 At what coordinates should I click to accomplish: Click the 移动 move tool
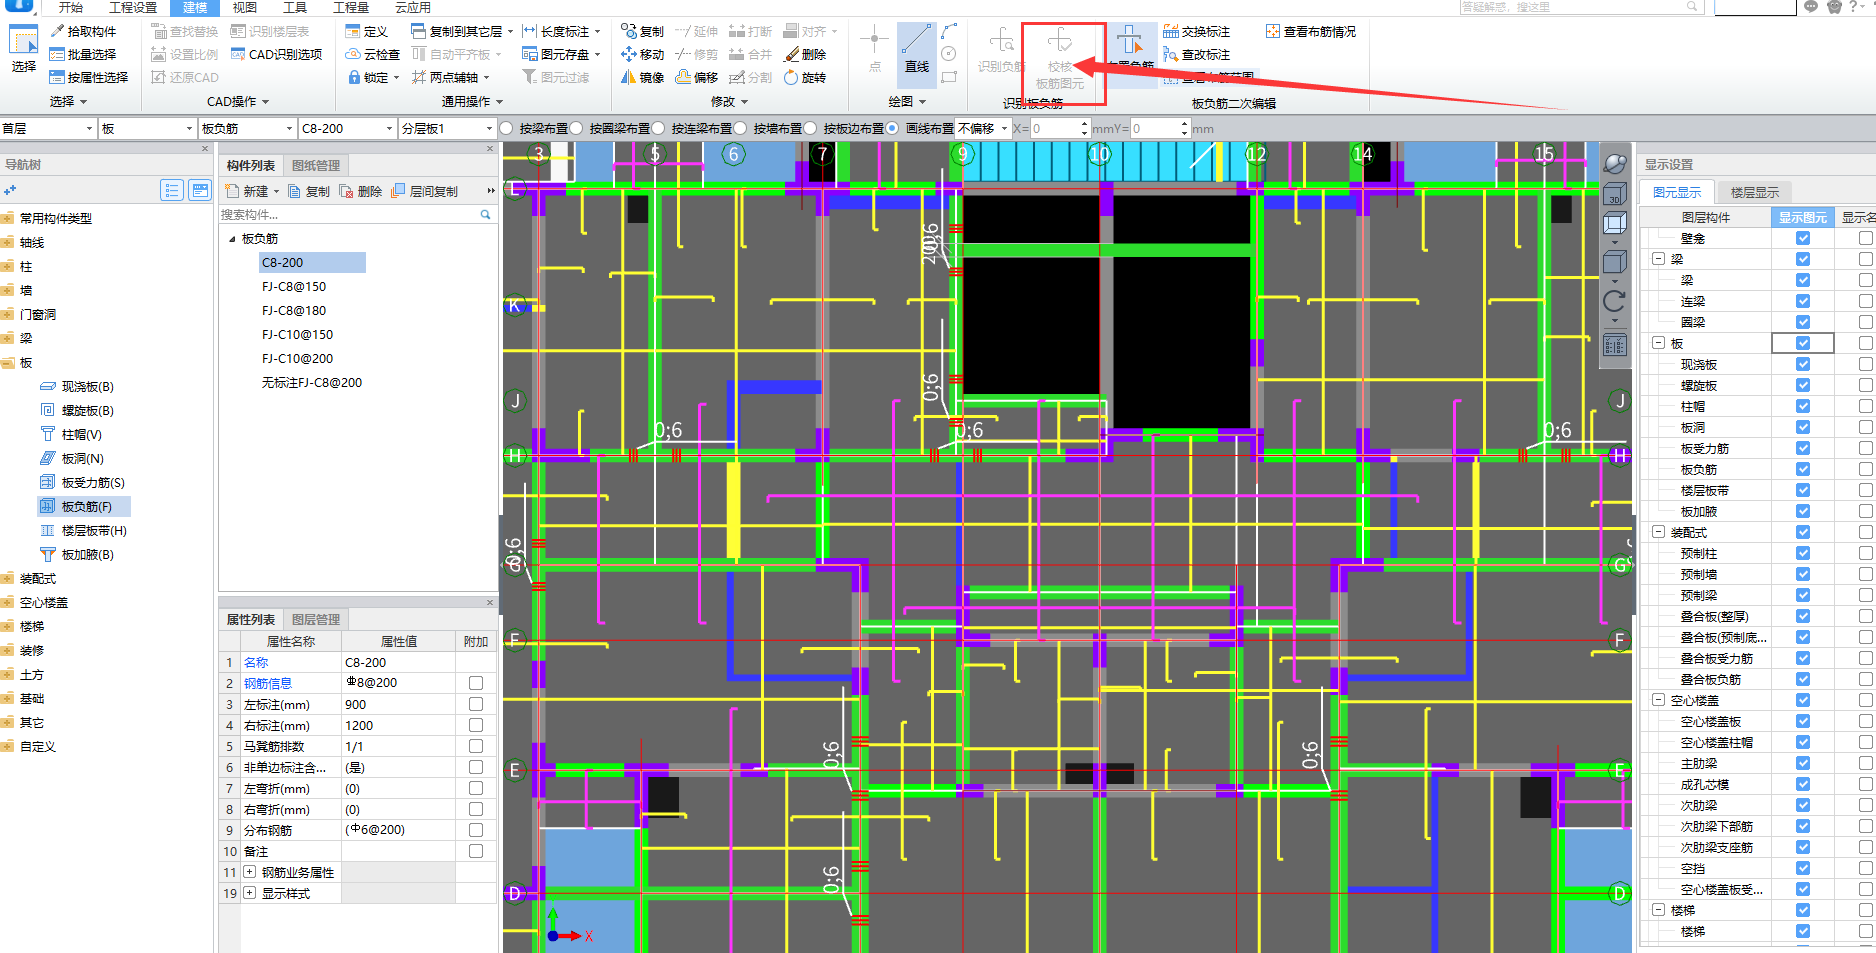pyautogui.click(x=642, y=55)
